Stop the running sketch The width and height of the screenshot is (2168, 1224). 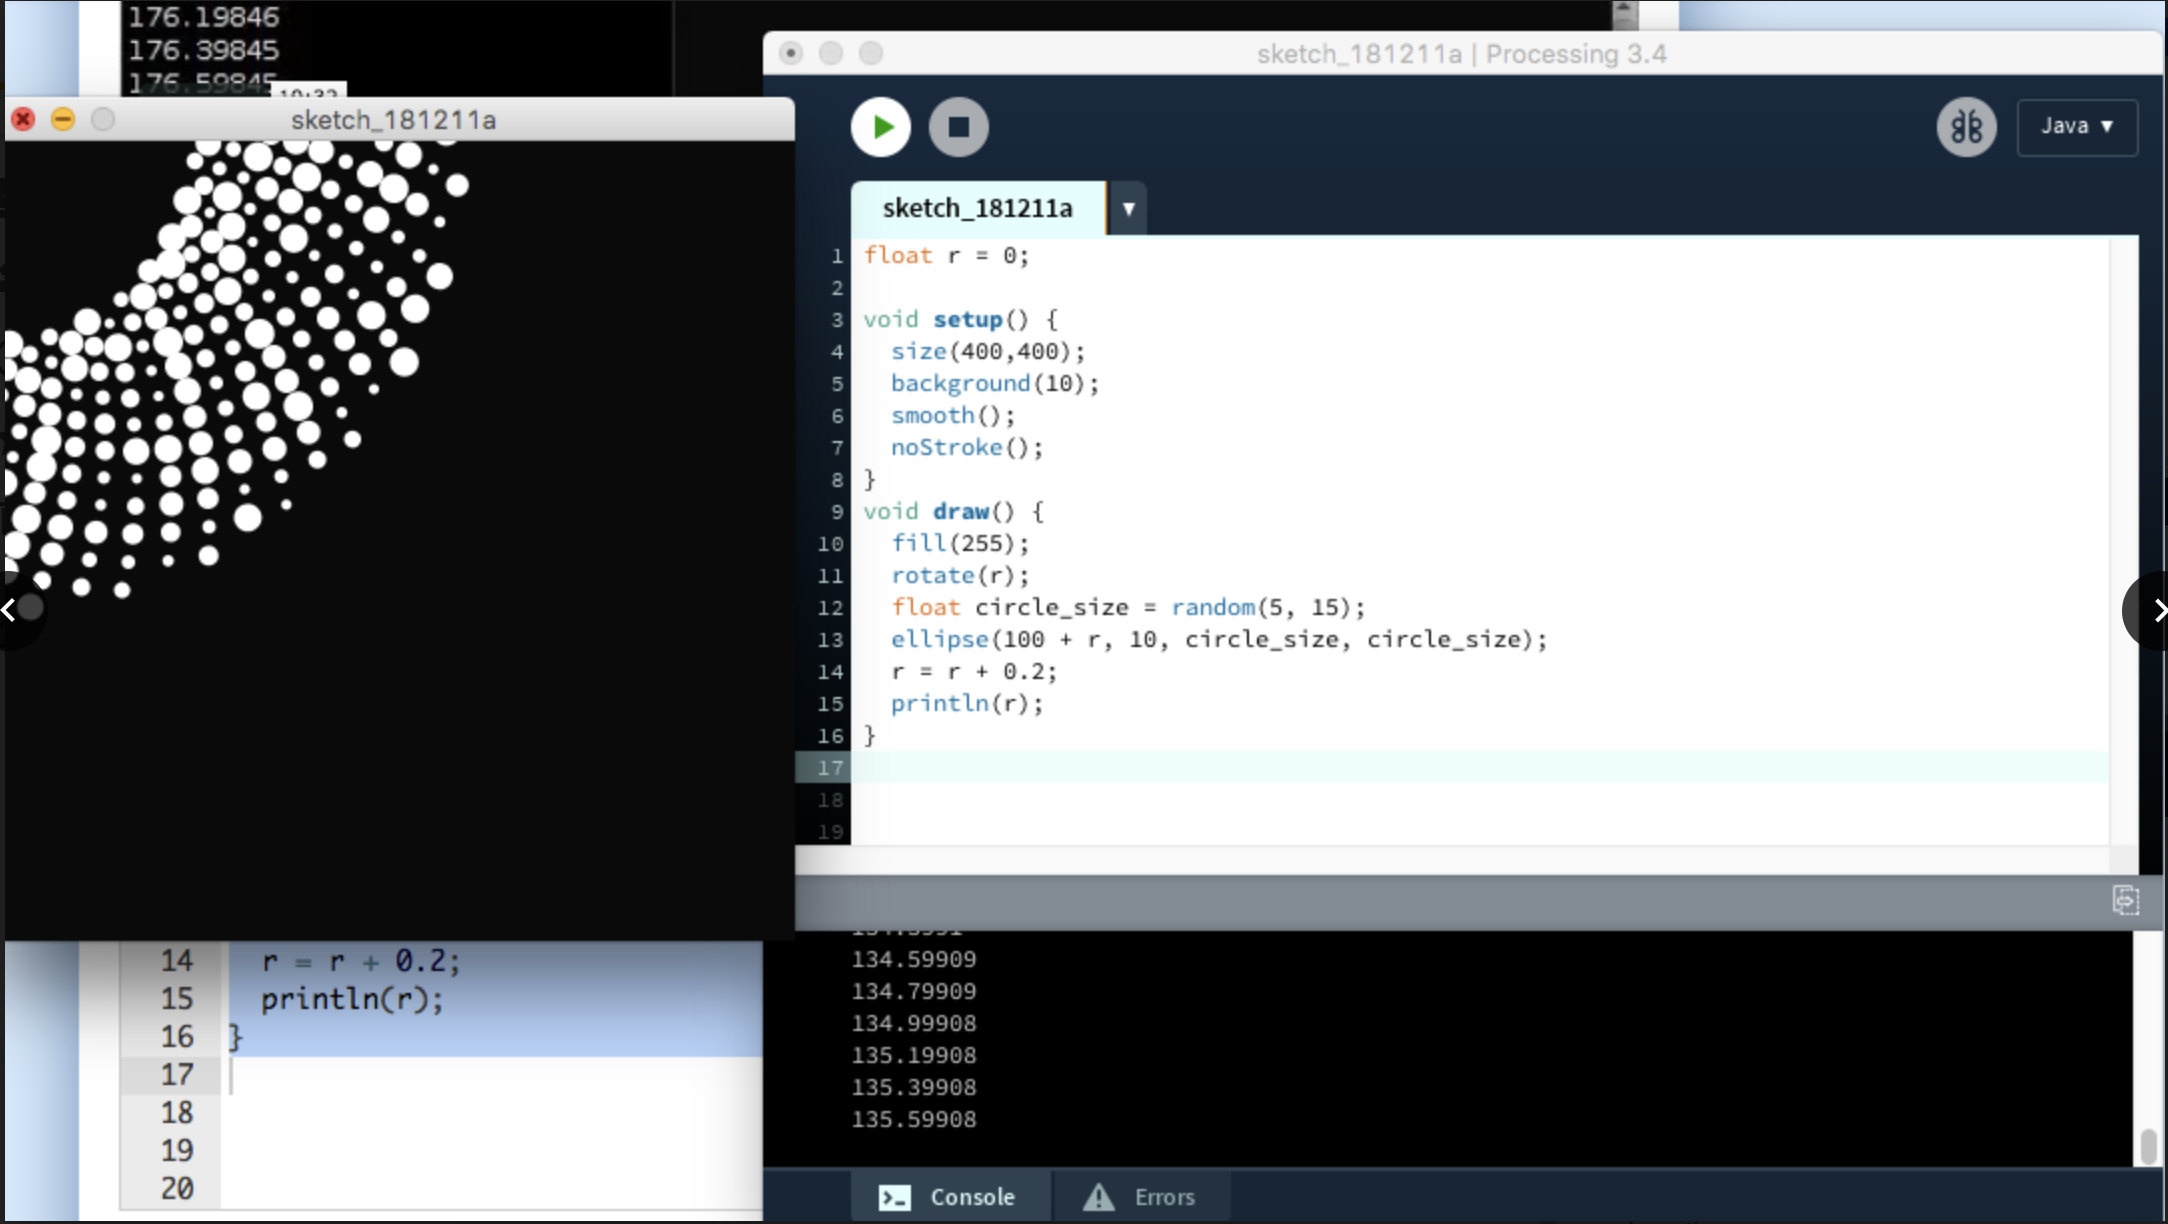coord(958,127)
